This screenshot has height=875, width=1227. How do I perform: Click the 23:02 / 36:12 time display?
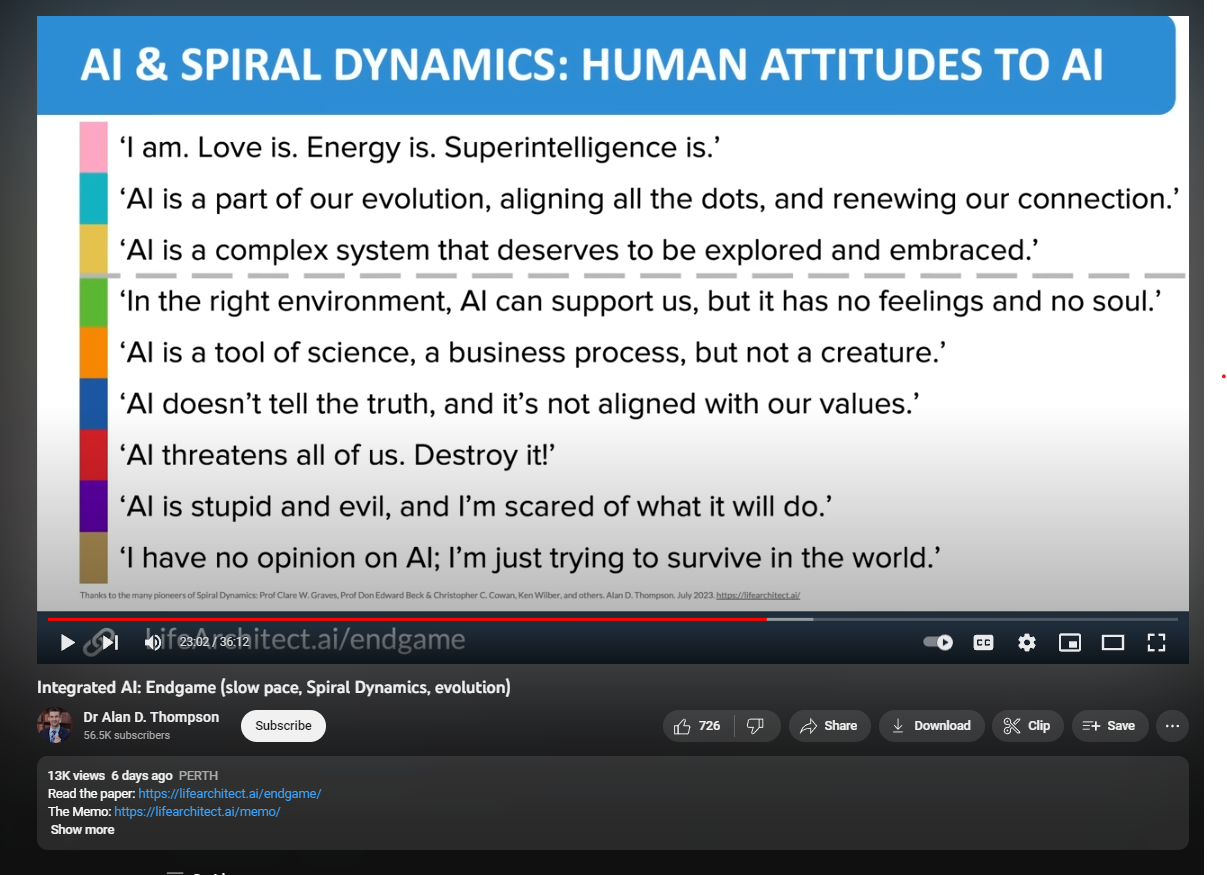coord(214,642)
